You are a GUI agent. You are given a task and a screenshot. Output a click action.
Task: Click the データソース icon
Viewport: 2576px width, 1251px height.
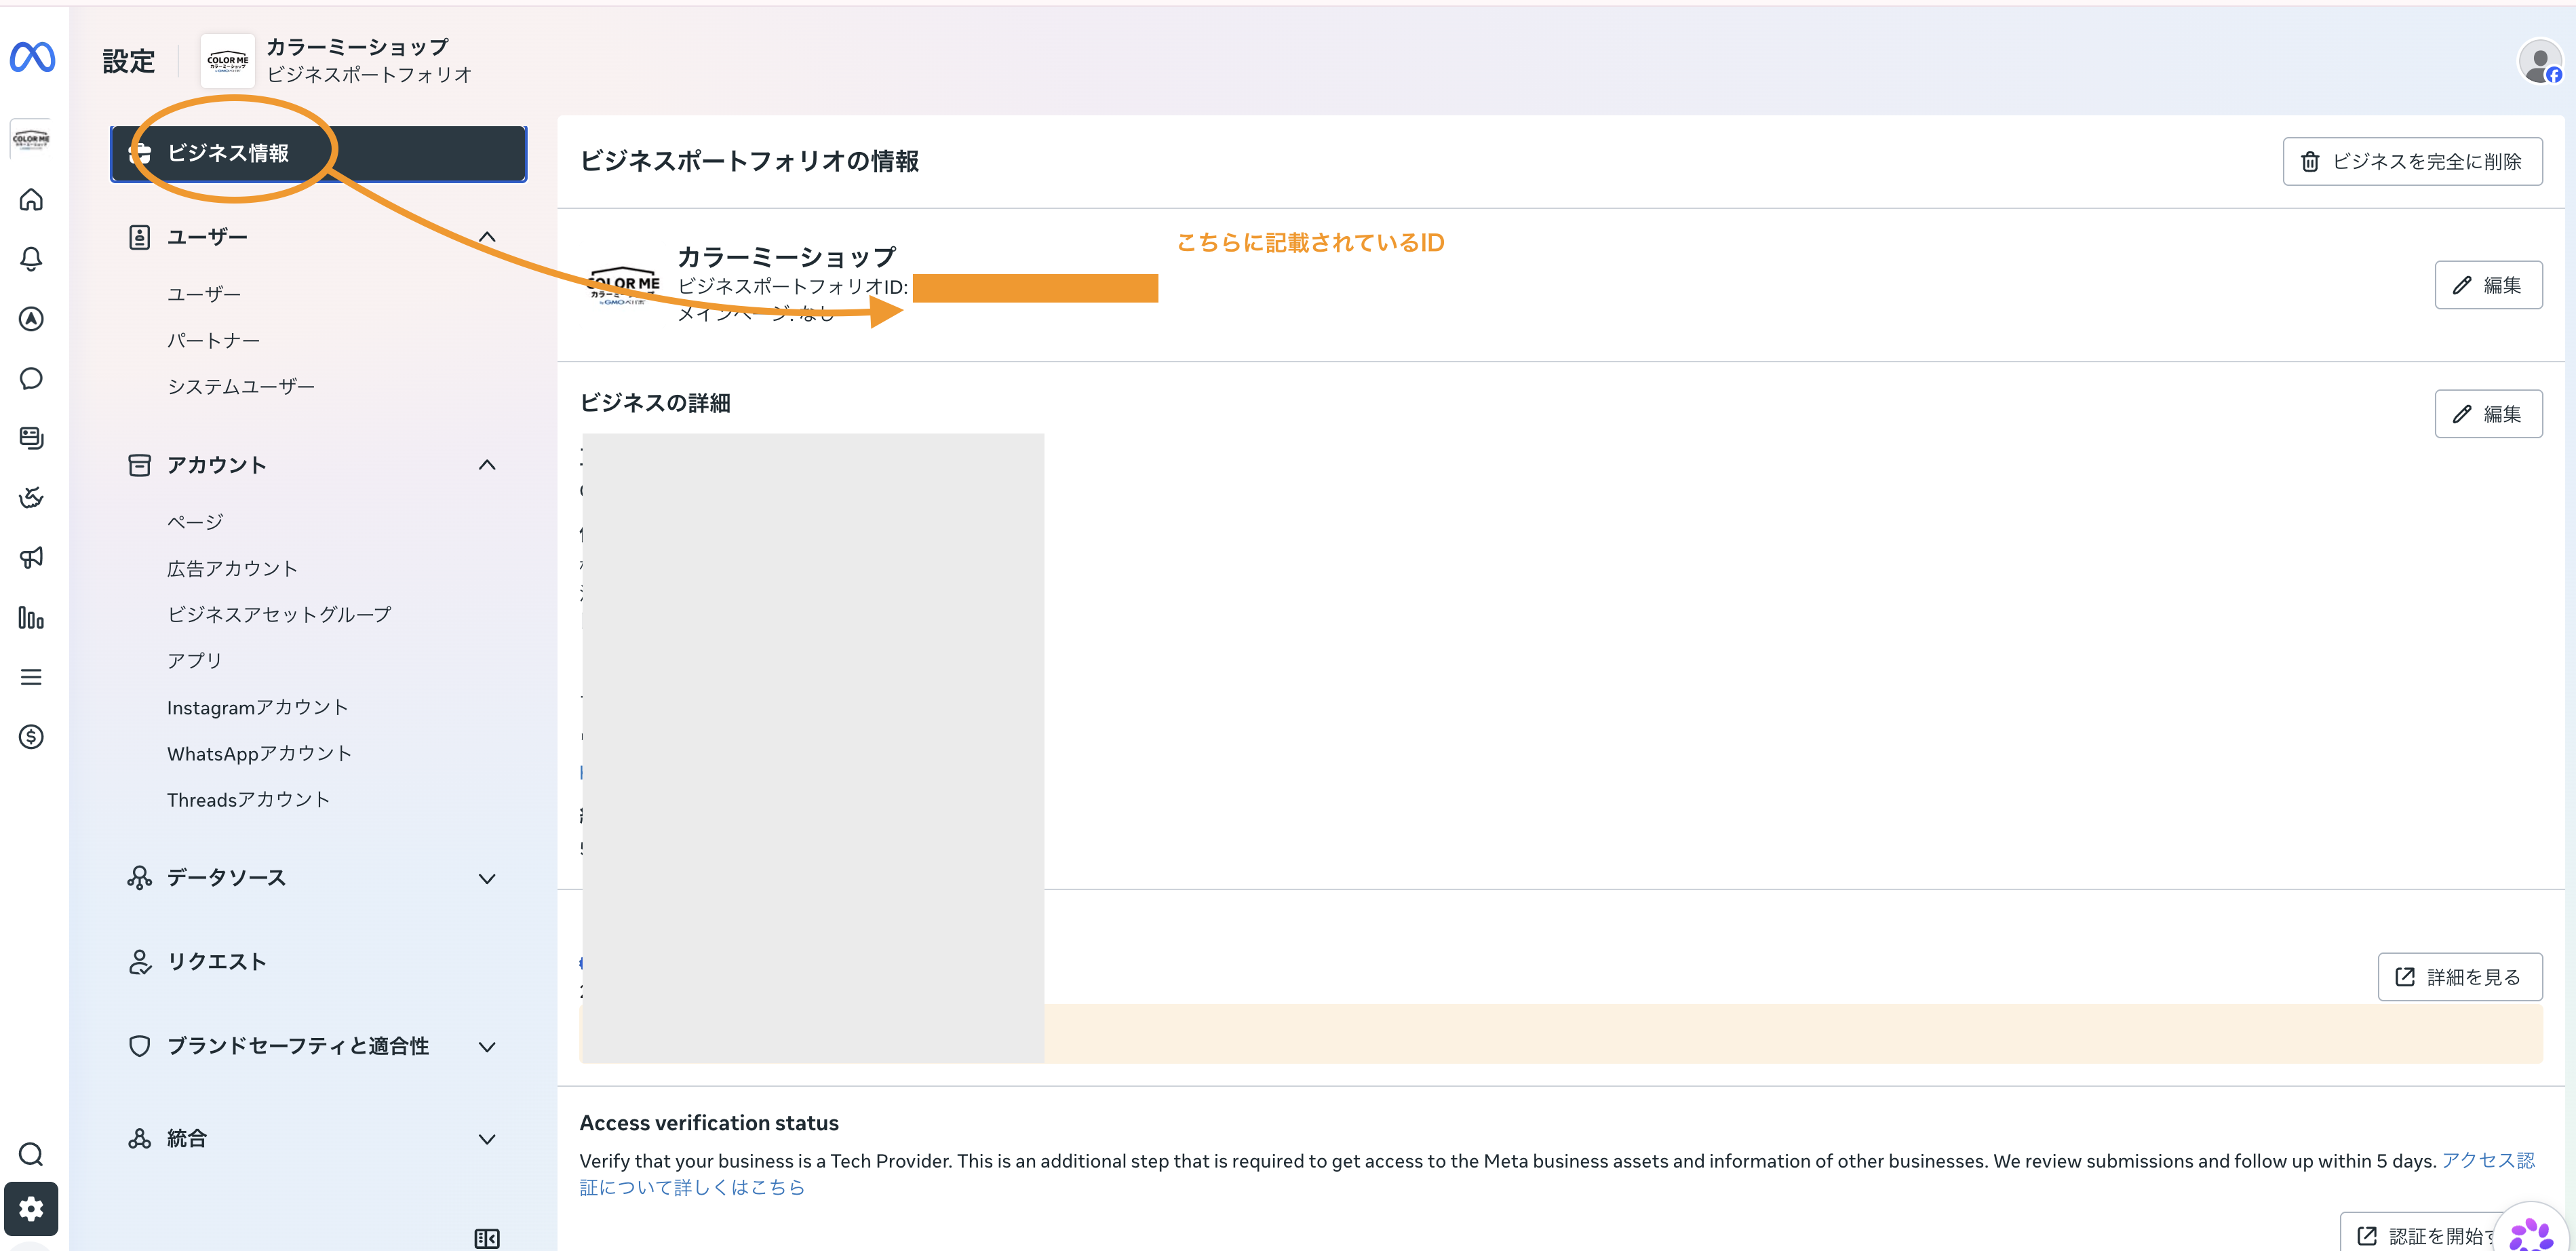pyautogui.click(x=139, y=878)
